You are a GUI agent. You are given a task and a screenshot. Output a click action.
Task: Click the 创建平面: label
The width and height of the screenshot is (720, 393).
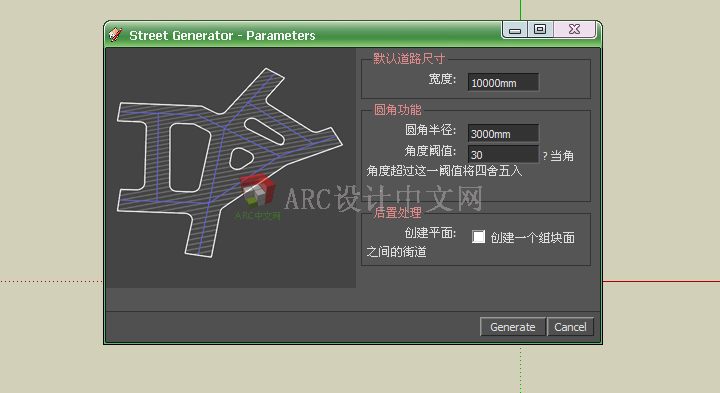click(430, 233)
